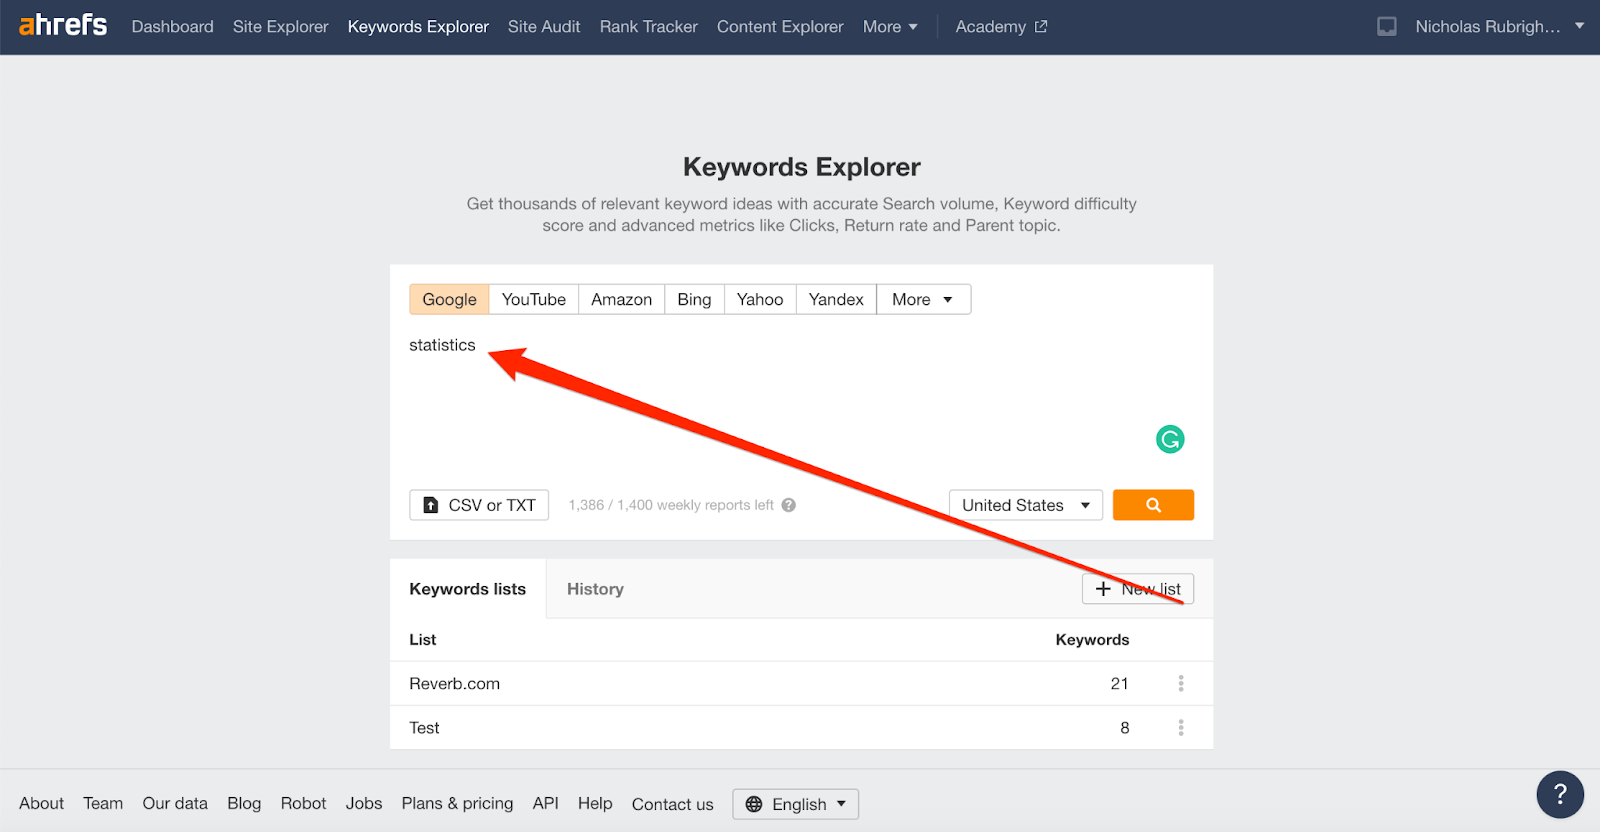The width and height of the screenshot is (1600, 832).
Task: Click the globe icon in language selector
Action: (x=754, y=804)
